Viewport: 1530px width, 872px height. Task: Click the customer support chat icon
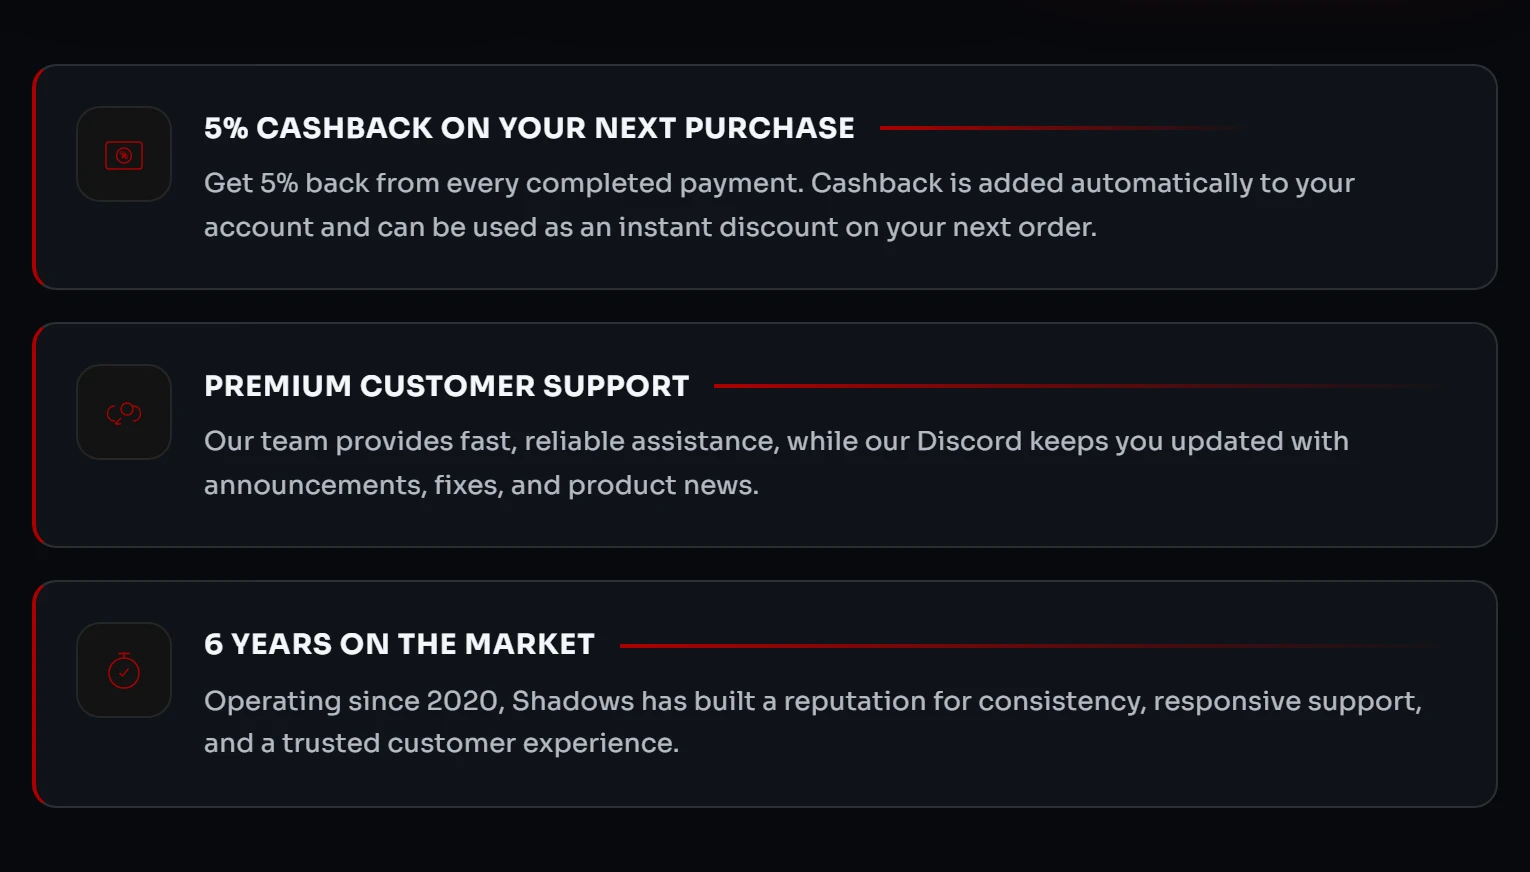[x=124, y=412]
